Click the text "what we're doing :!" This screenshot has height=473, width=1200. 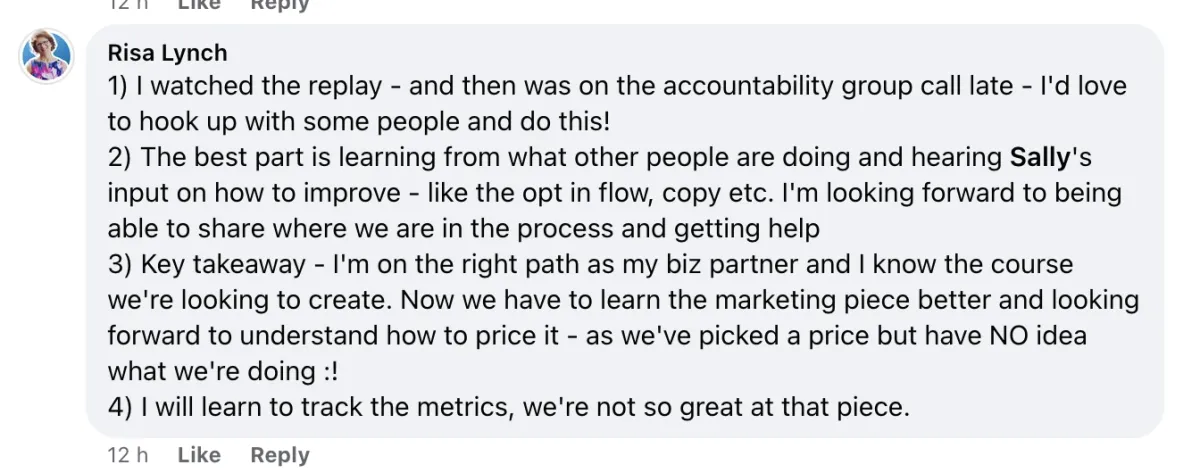(x=223, y=371)
